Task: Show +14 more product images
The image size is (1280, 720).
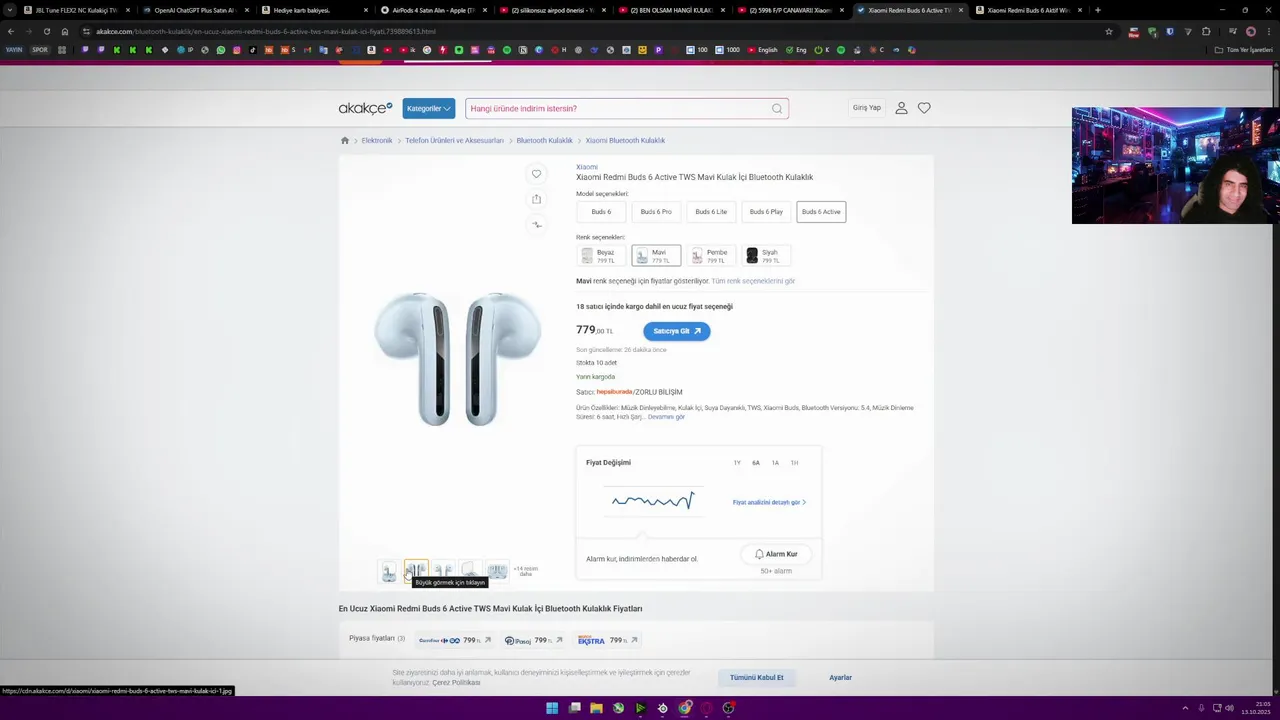Action: [x=525, y=571]
